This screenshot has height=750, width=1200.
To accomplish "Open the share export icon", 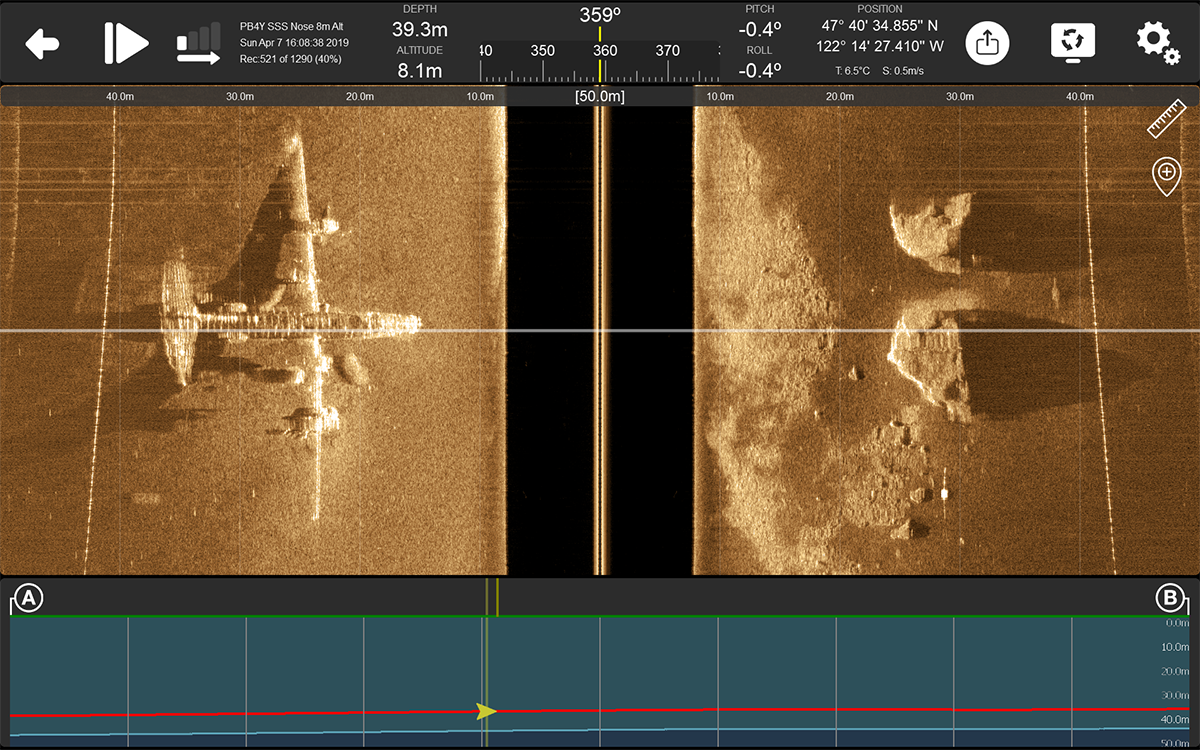I will point(987,43).
